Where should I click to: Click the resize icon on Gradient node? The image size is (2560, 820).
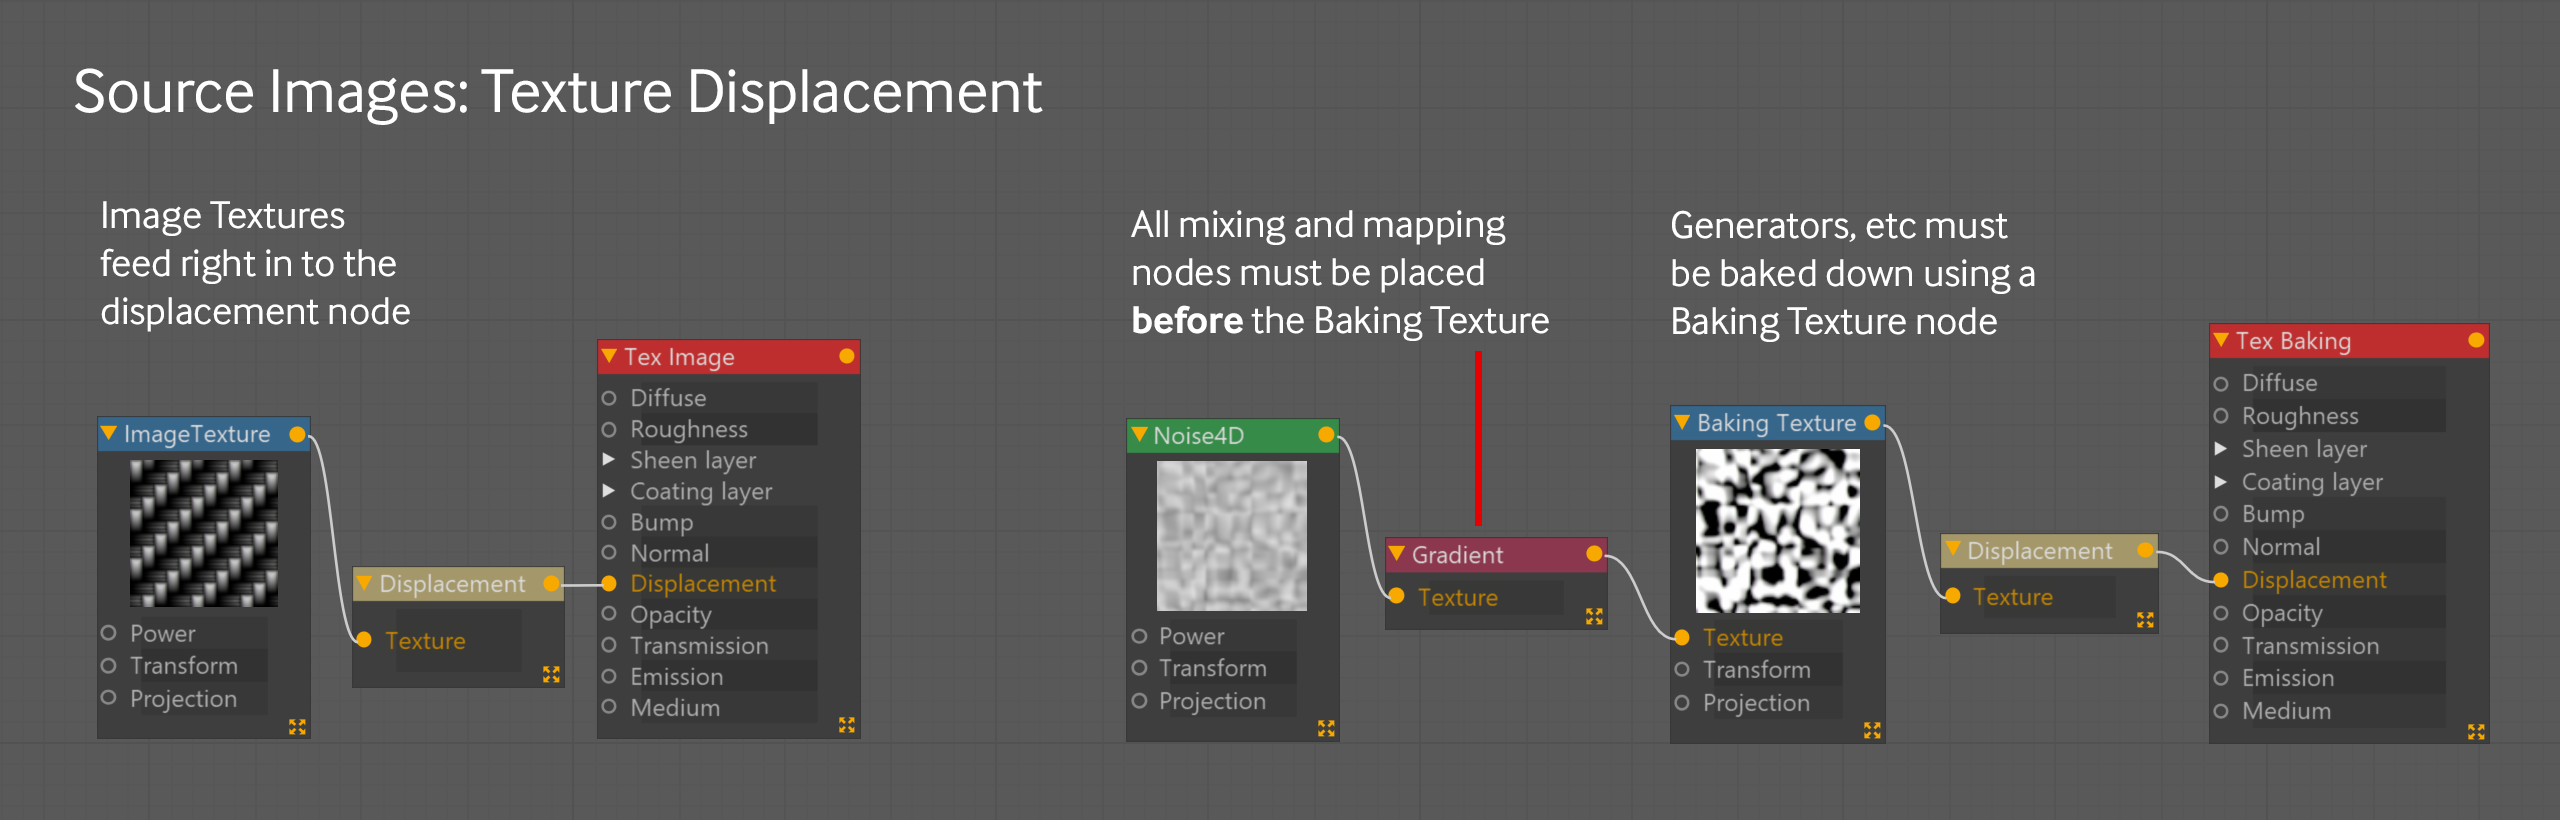1594,617
